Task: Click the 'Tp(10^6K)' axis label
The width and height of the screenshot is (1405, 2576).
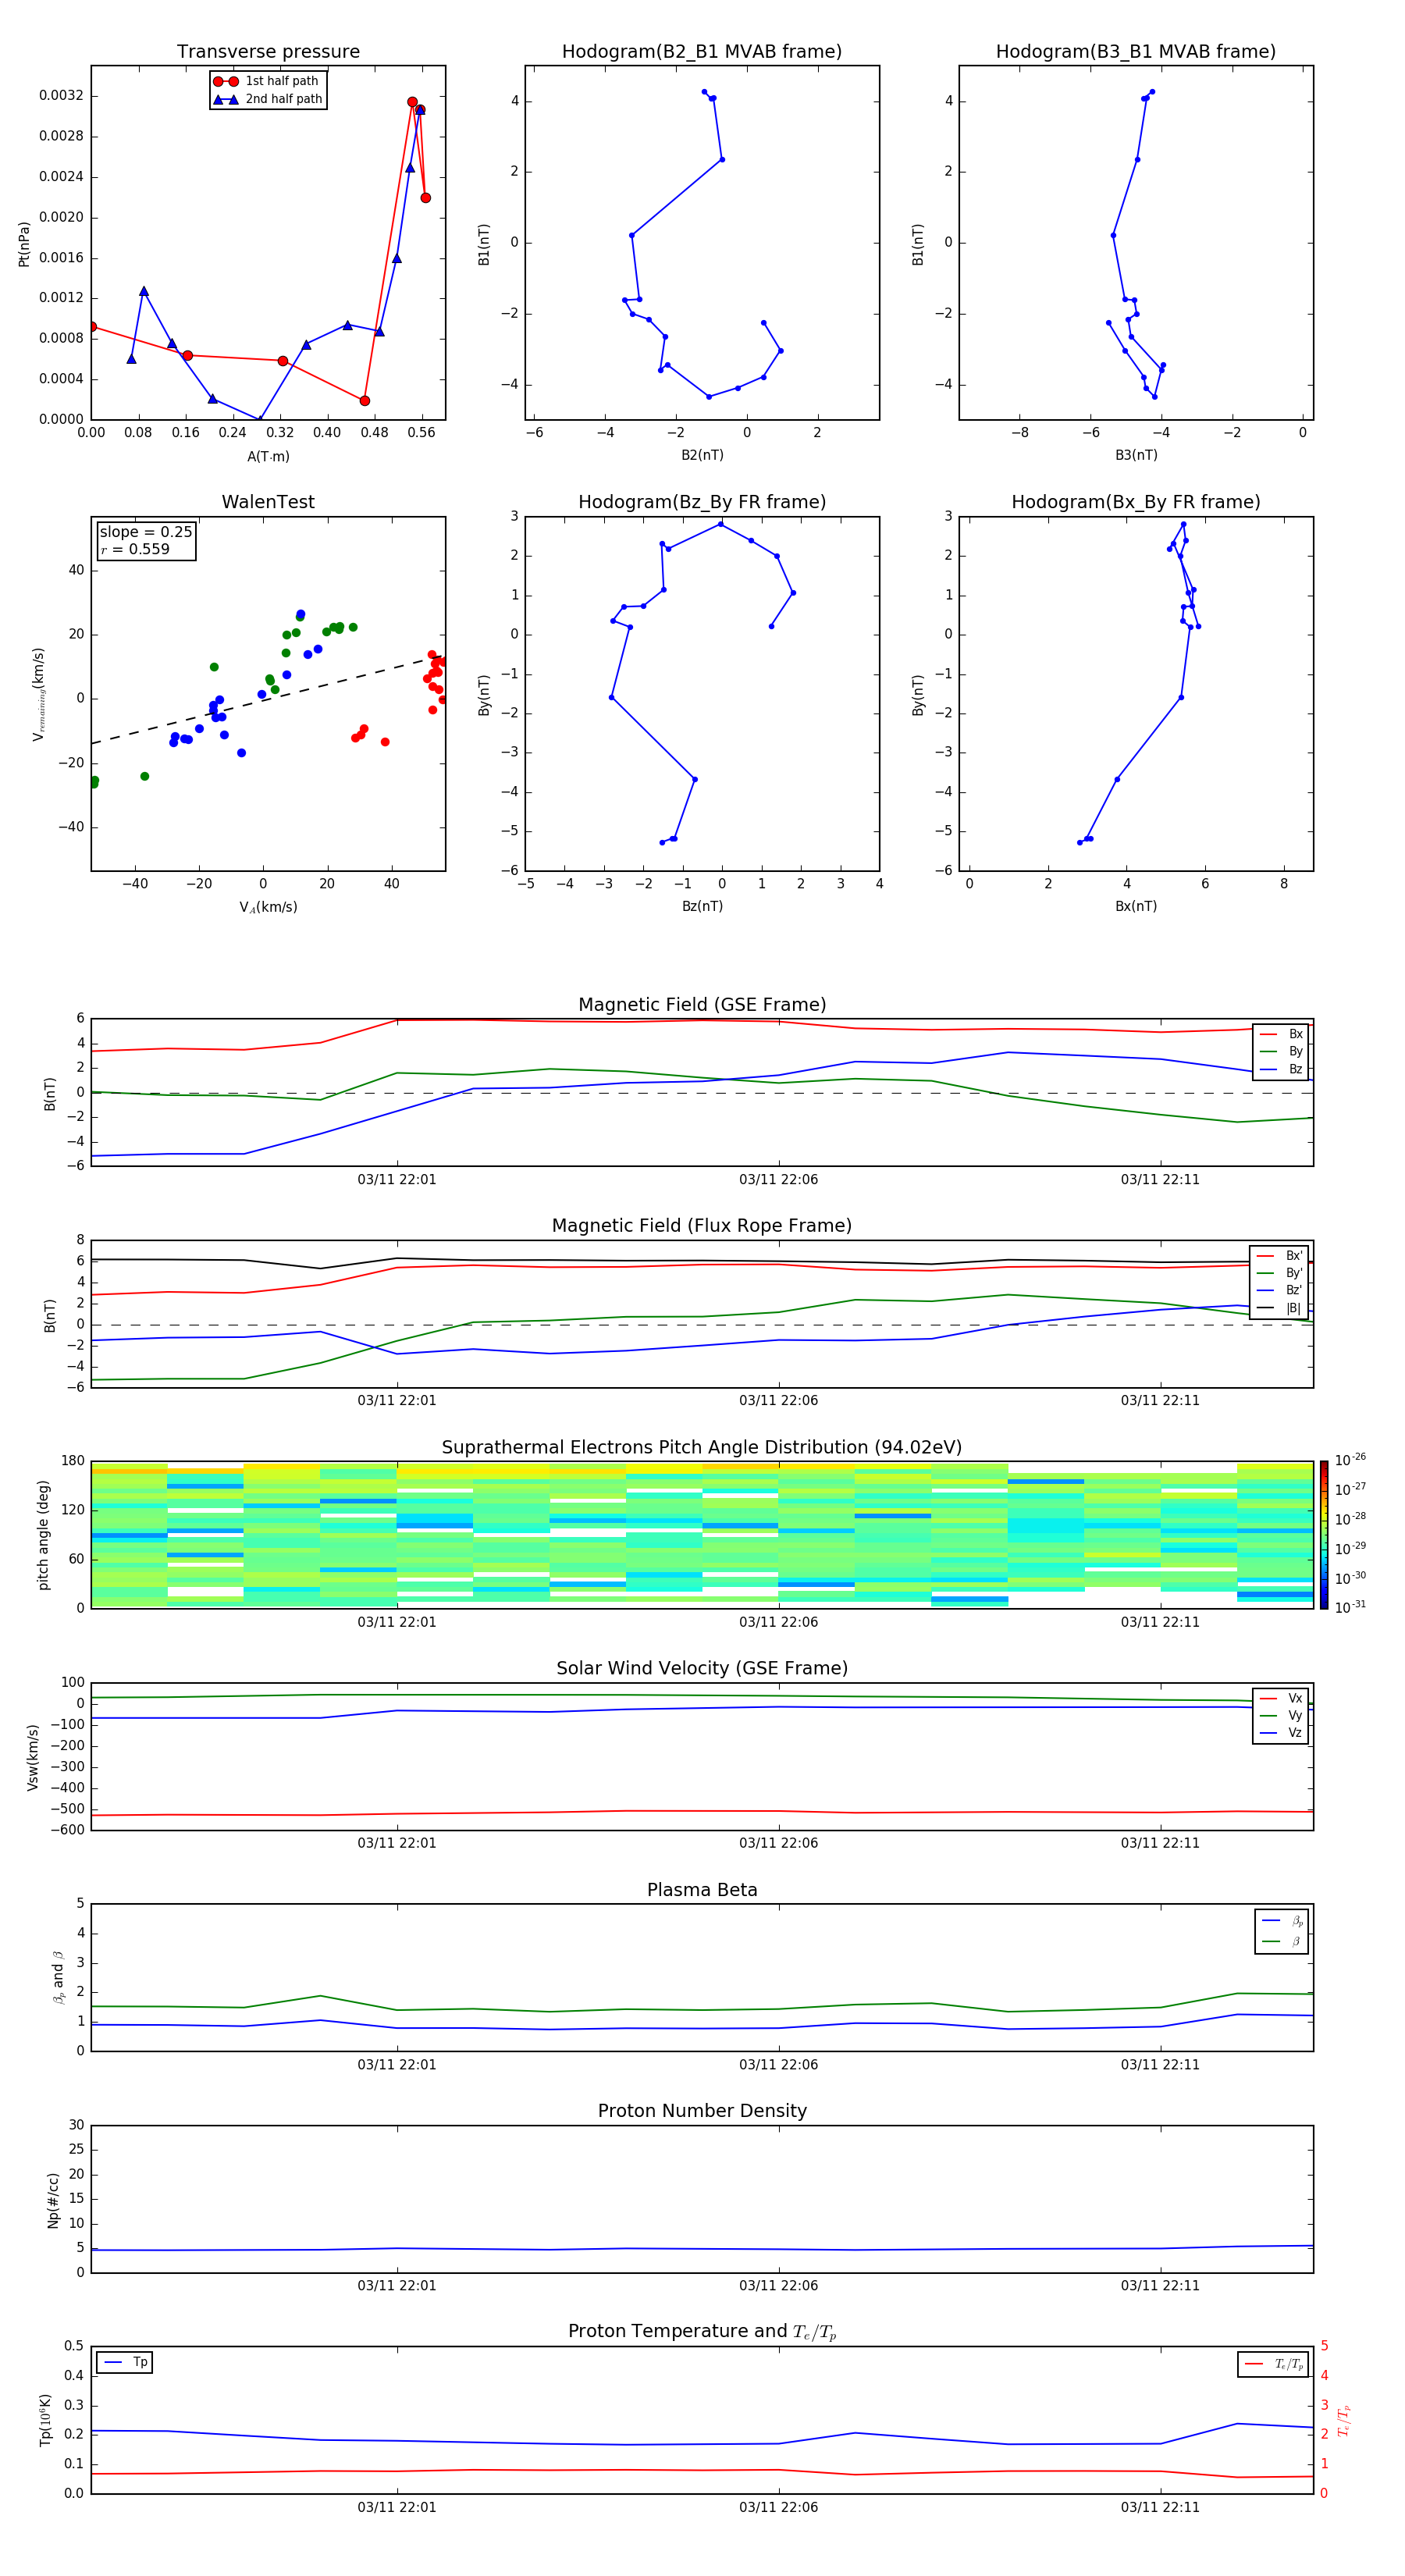Action: coord(45,2420)
